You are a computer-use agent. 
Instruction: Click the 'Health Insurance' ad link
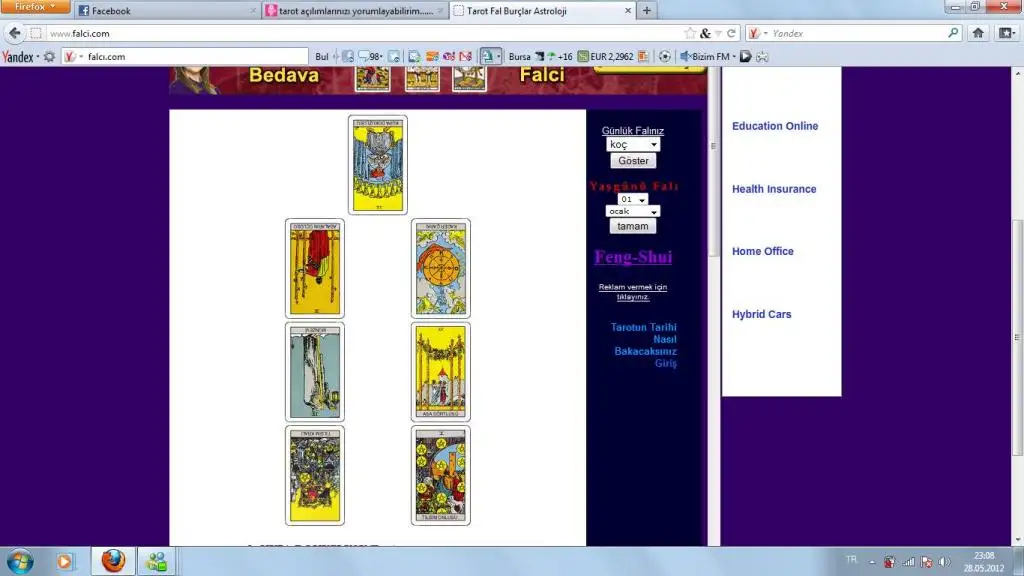pyautogui.click(x=774, y=189)
